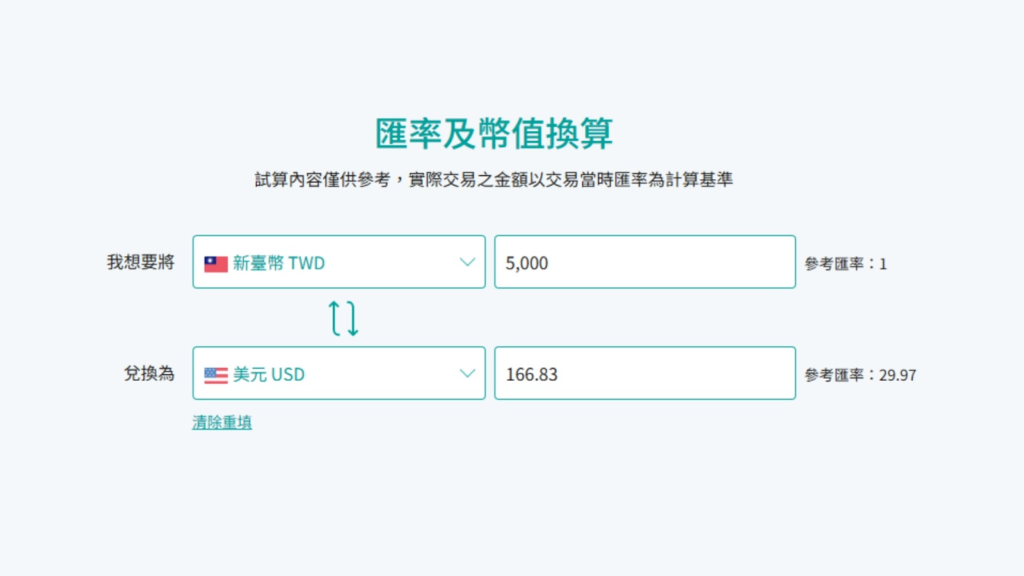Click the 參考匯率：29.97 reference rate label

862,373
